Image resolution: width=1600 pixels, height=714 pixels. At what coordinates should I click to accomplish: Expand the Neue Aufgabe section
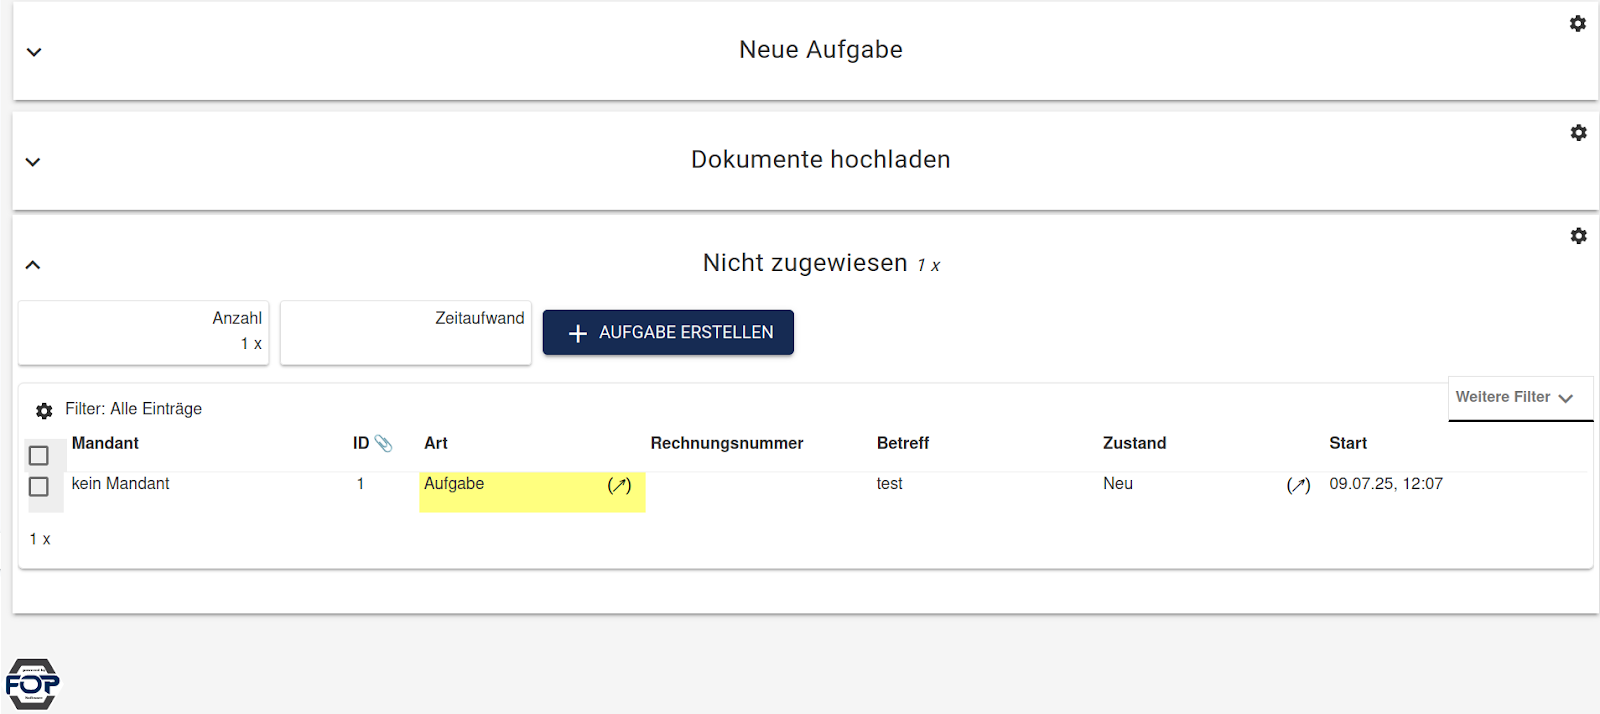[x=34, y=52]
